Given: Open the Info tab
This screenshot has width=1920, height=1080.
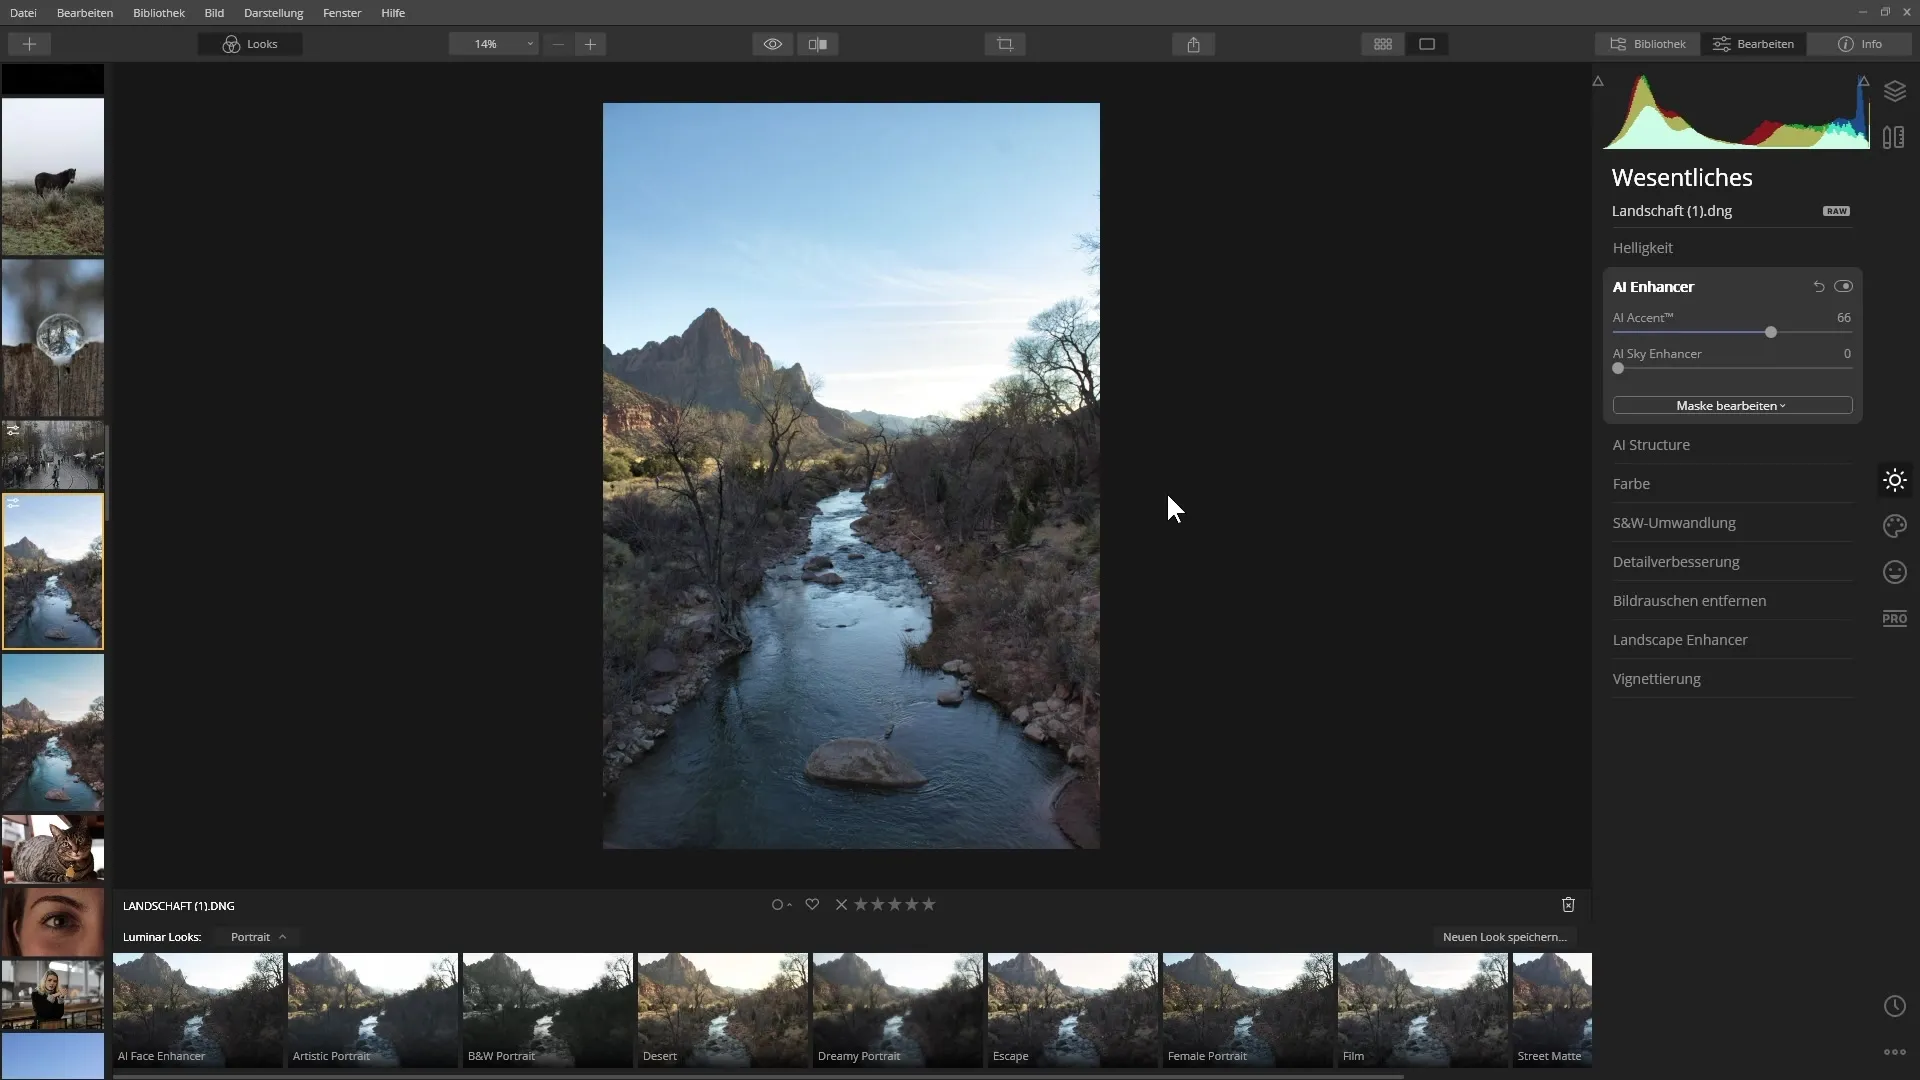Looking at the screenshot, I should pyautogui.click(x=1860, y=44).
